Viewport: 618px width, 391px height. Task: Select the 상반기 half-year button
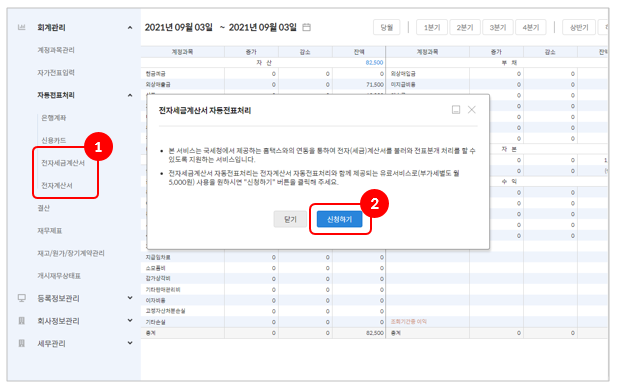[579, 27]
